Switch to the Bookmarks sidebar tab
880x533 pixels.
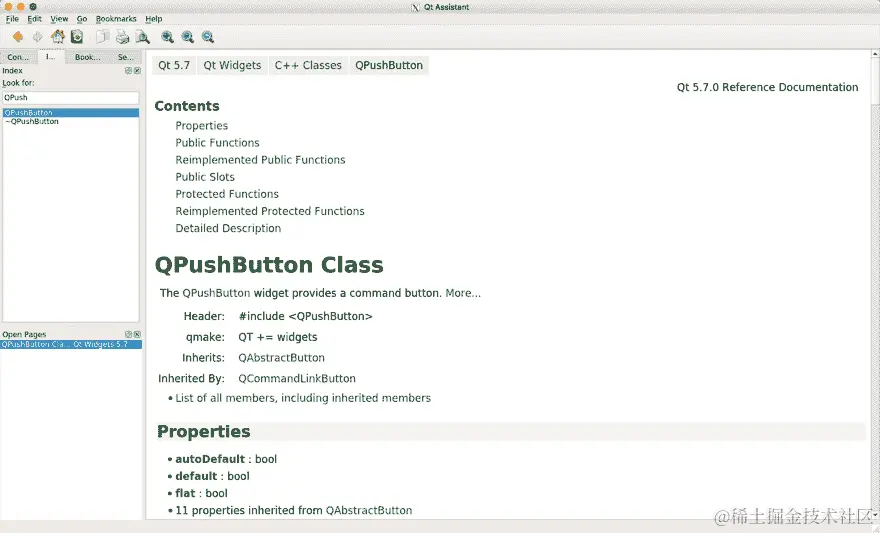[88, 57]
